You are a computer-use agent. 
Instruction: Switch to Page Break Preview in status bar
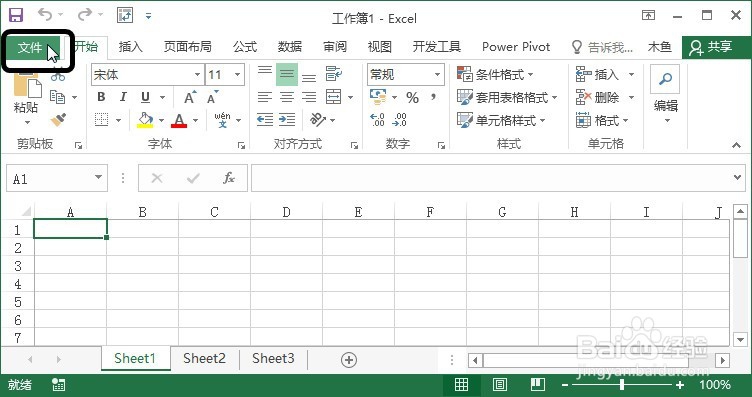pyautogui.click(x=538, y=385)
